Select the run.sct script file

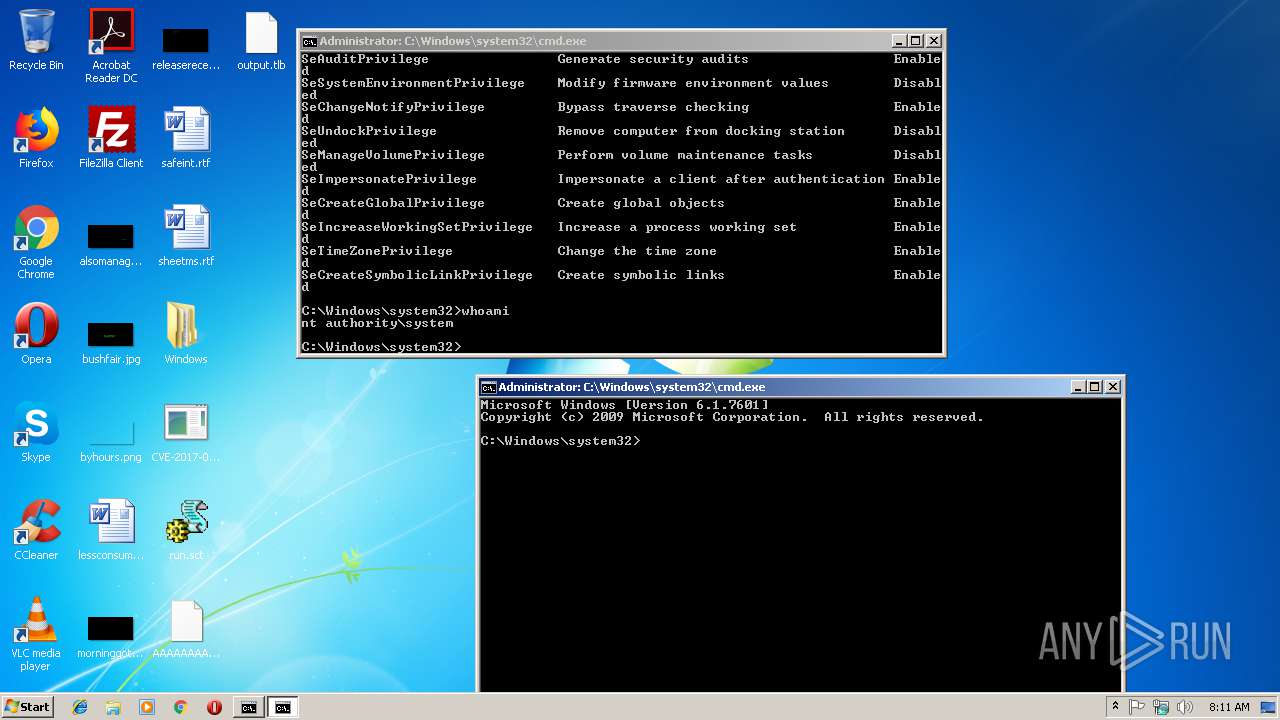186,530
